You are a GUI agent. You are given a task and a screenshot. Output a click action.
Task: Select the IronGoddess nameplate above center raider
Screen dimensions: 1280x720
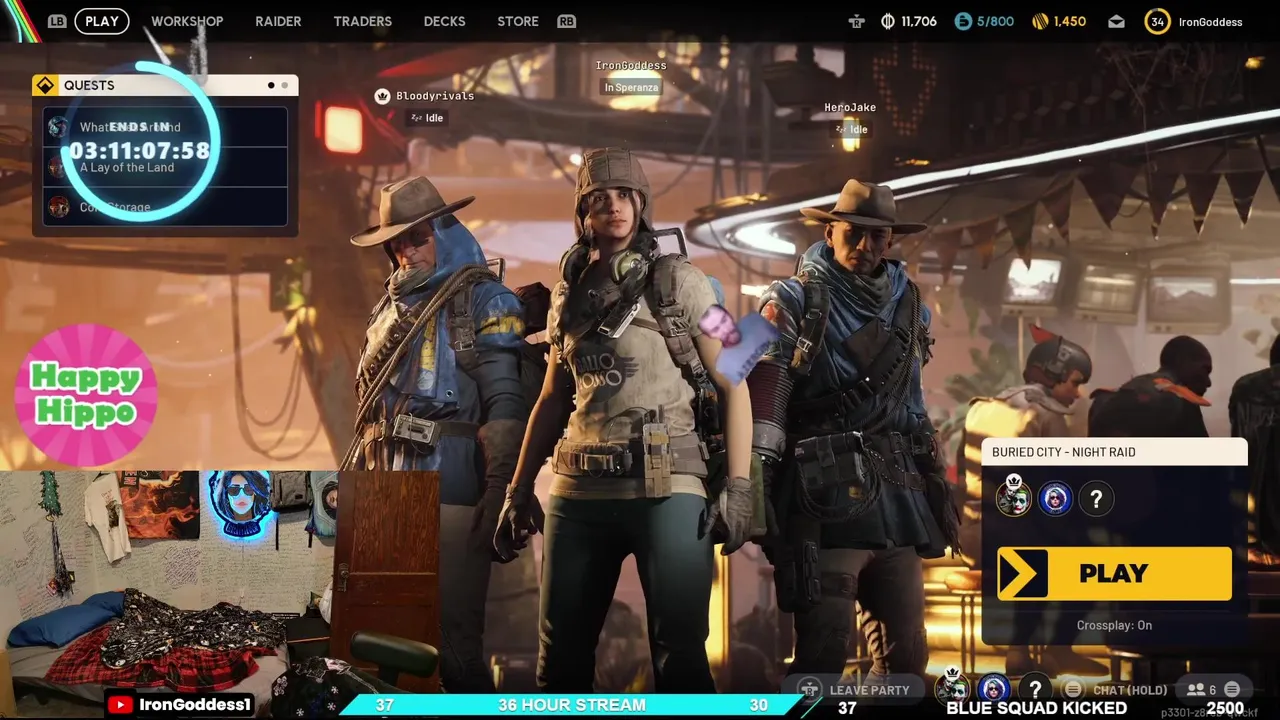coord(631,66)
